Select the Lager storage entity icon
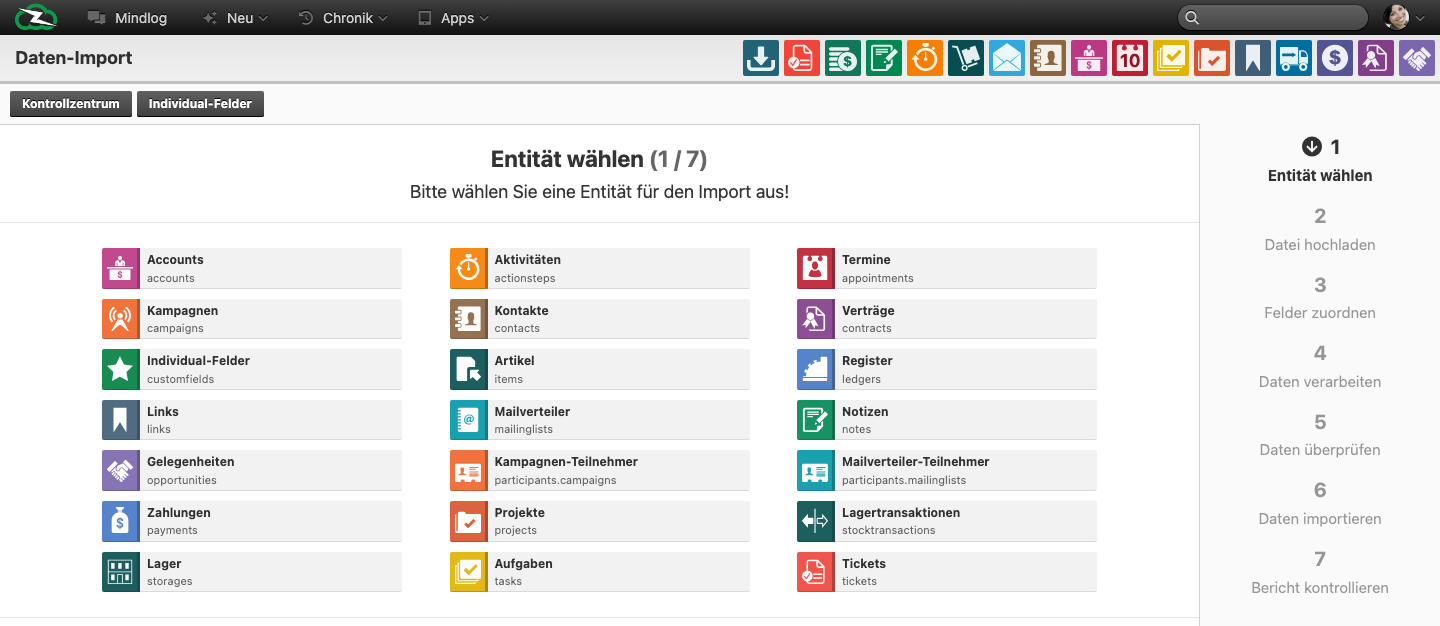Viewport: 1440px width, 626px height. click(x=121, y=572)
